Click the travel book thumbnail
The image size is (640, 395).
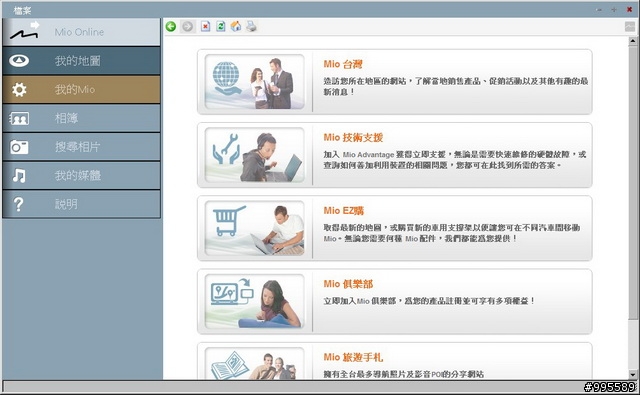pyautogui.click(x=255, y=363)
